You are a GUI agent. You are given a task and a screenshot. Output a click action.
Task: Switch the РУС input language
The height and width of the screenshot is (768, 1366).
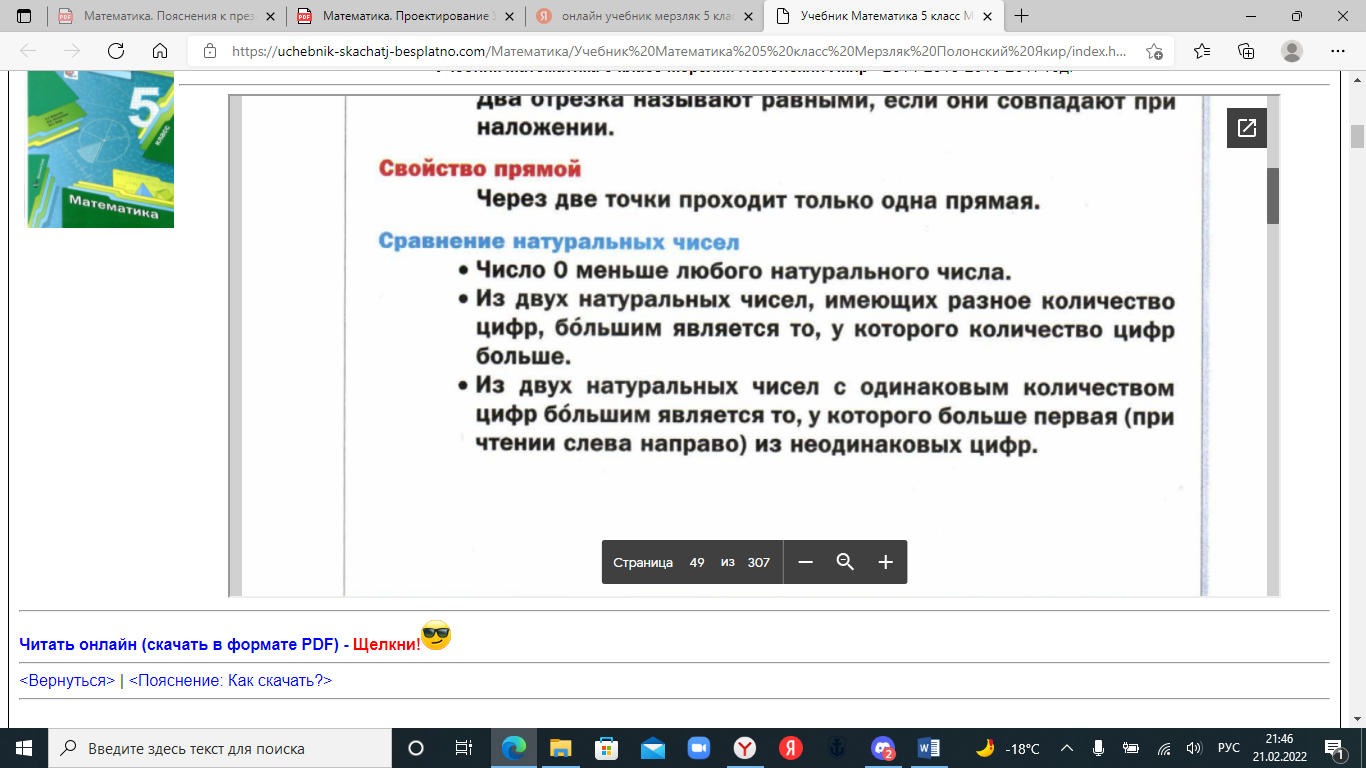tap(1228, 748)
